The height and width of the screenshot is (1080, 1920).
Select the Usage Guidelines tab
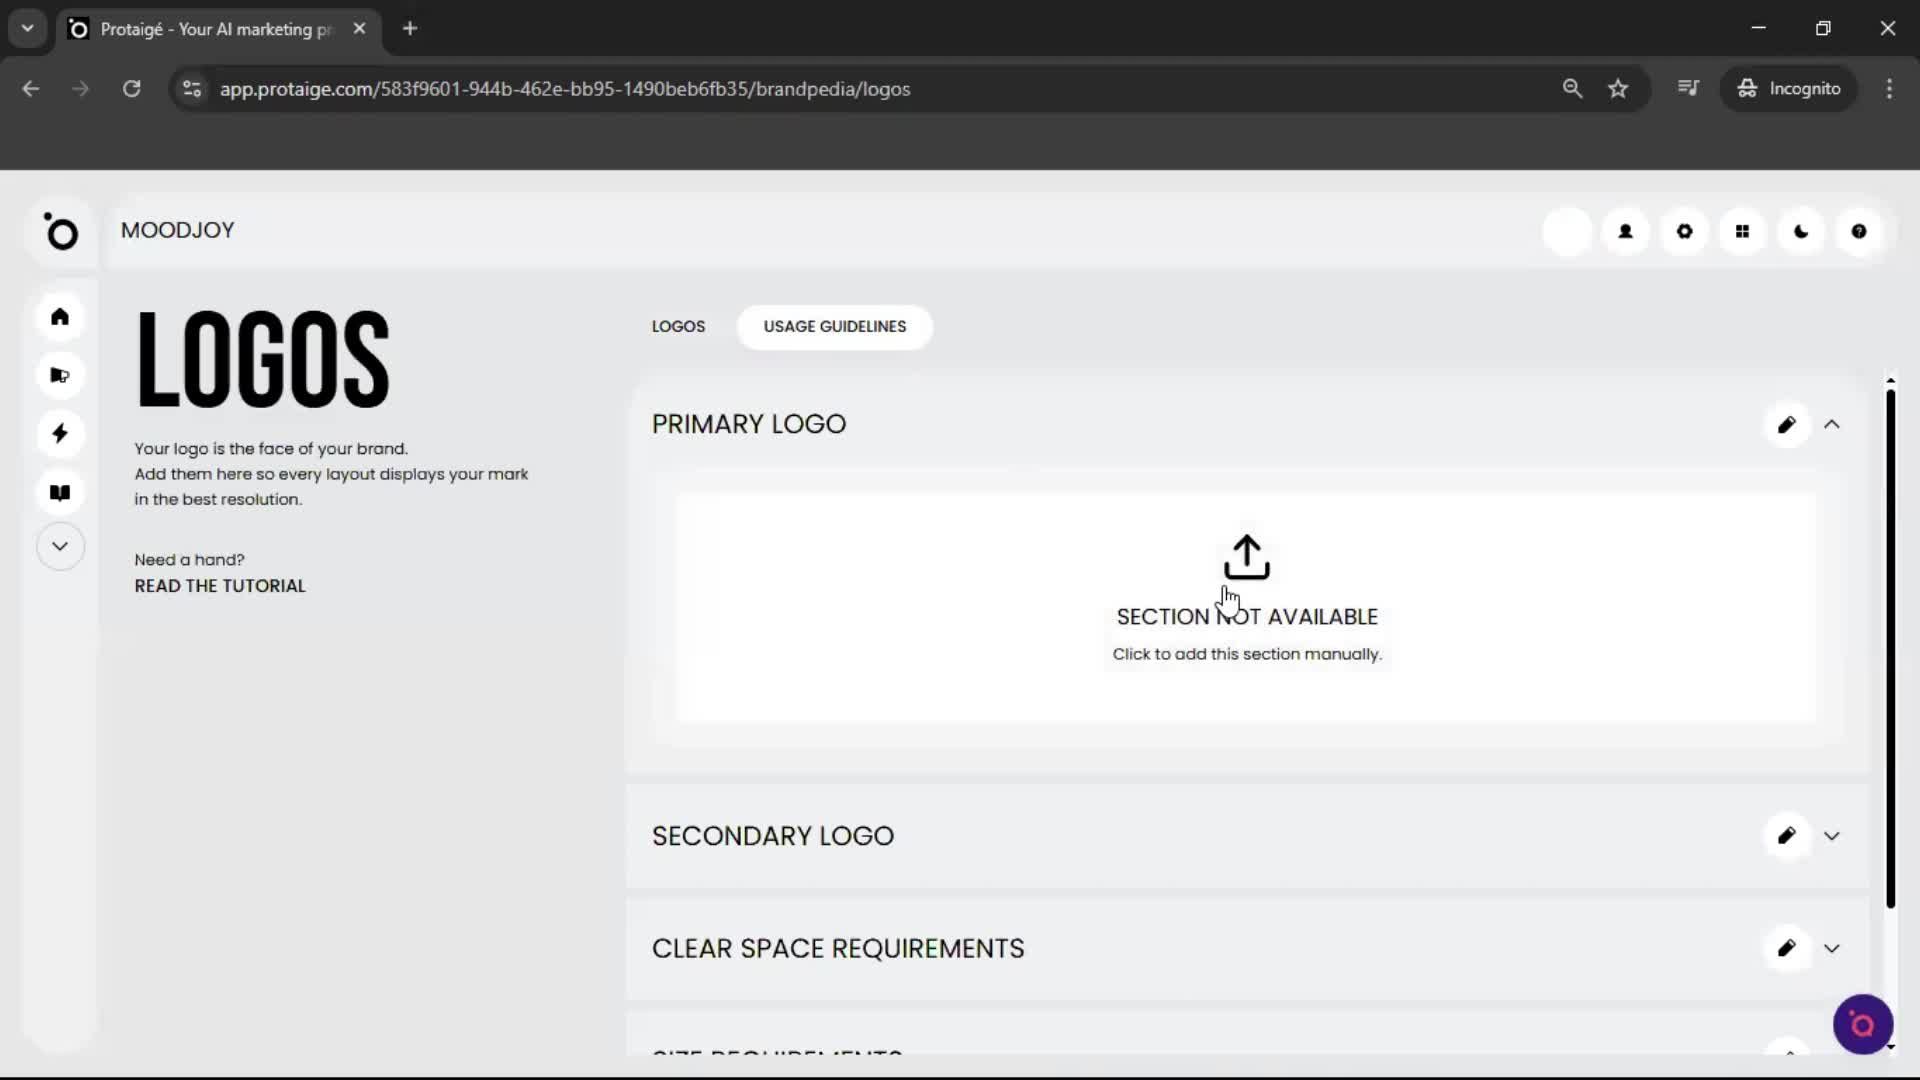point(835,327)
